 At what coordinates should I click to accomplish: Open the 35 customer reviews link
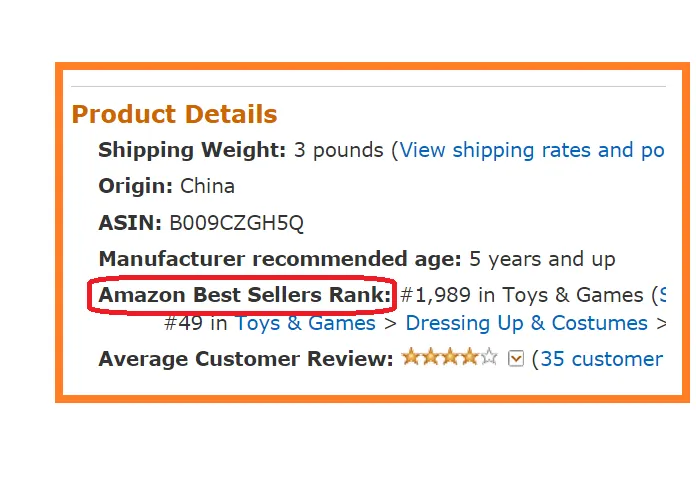(x=601, y=359)
